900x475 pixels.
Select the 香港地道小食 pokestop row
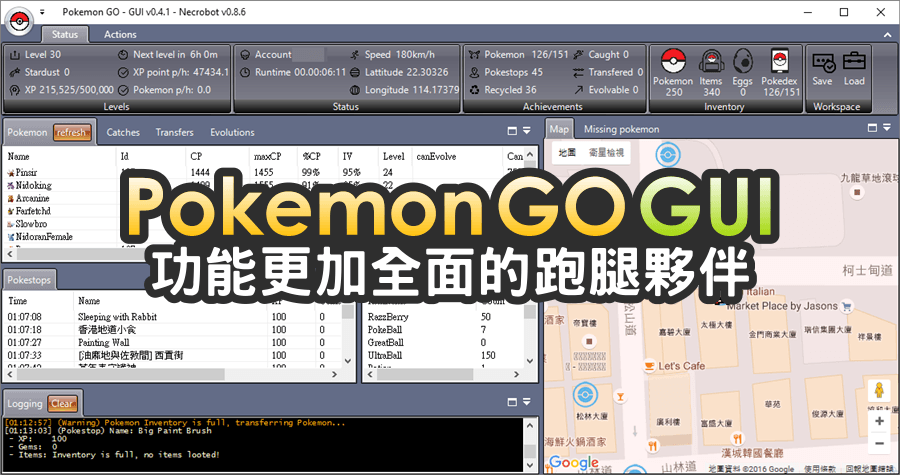(x=173, y=330)
